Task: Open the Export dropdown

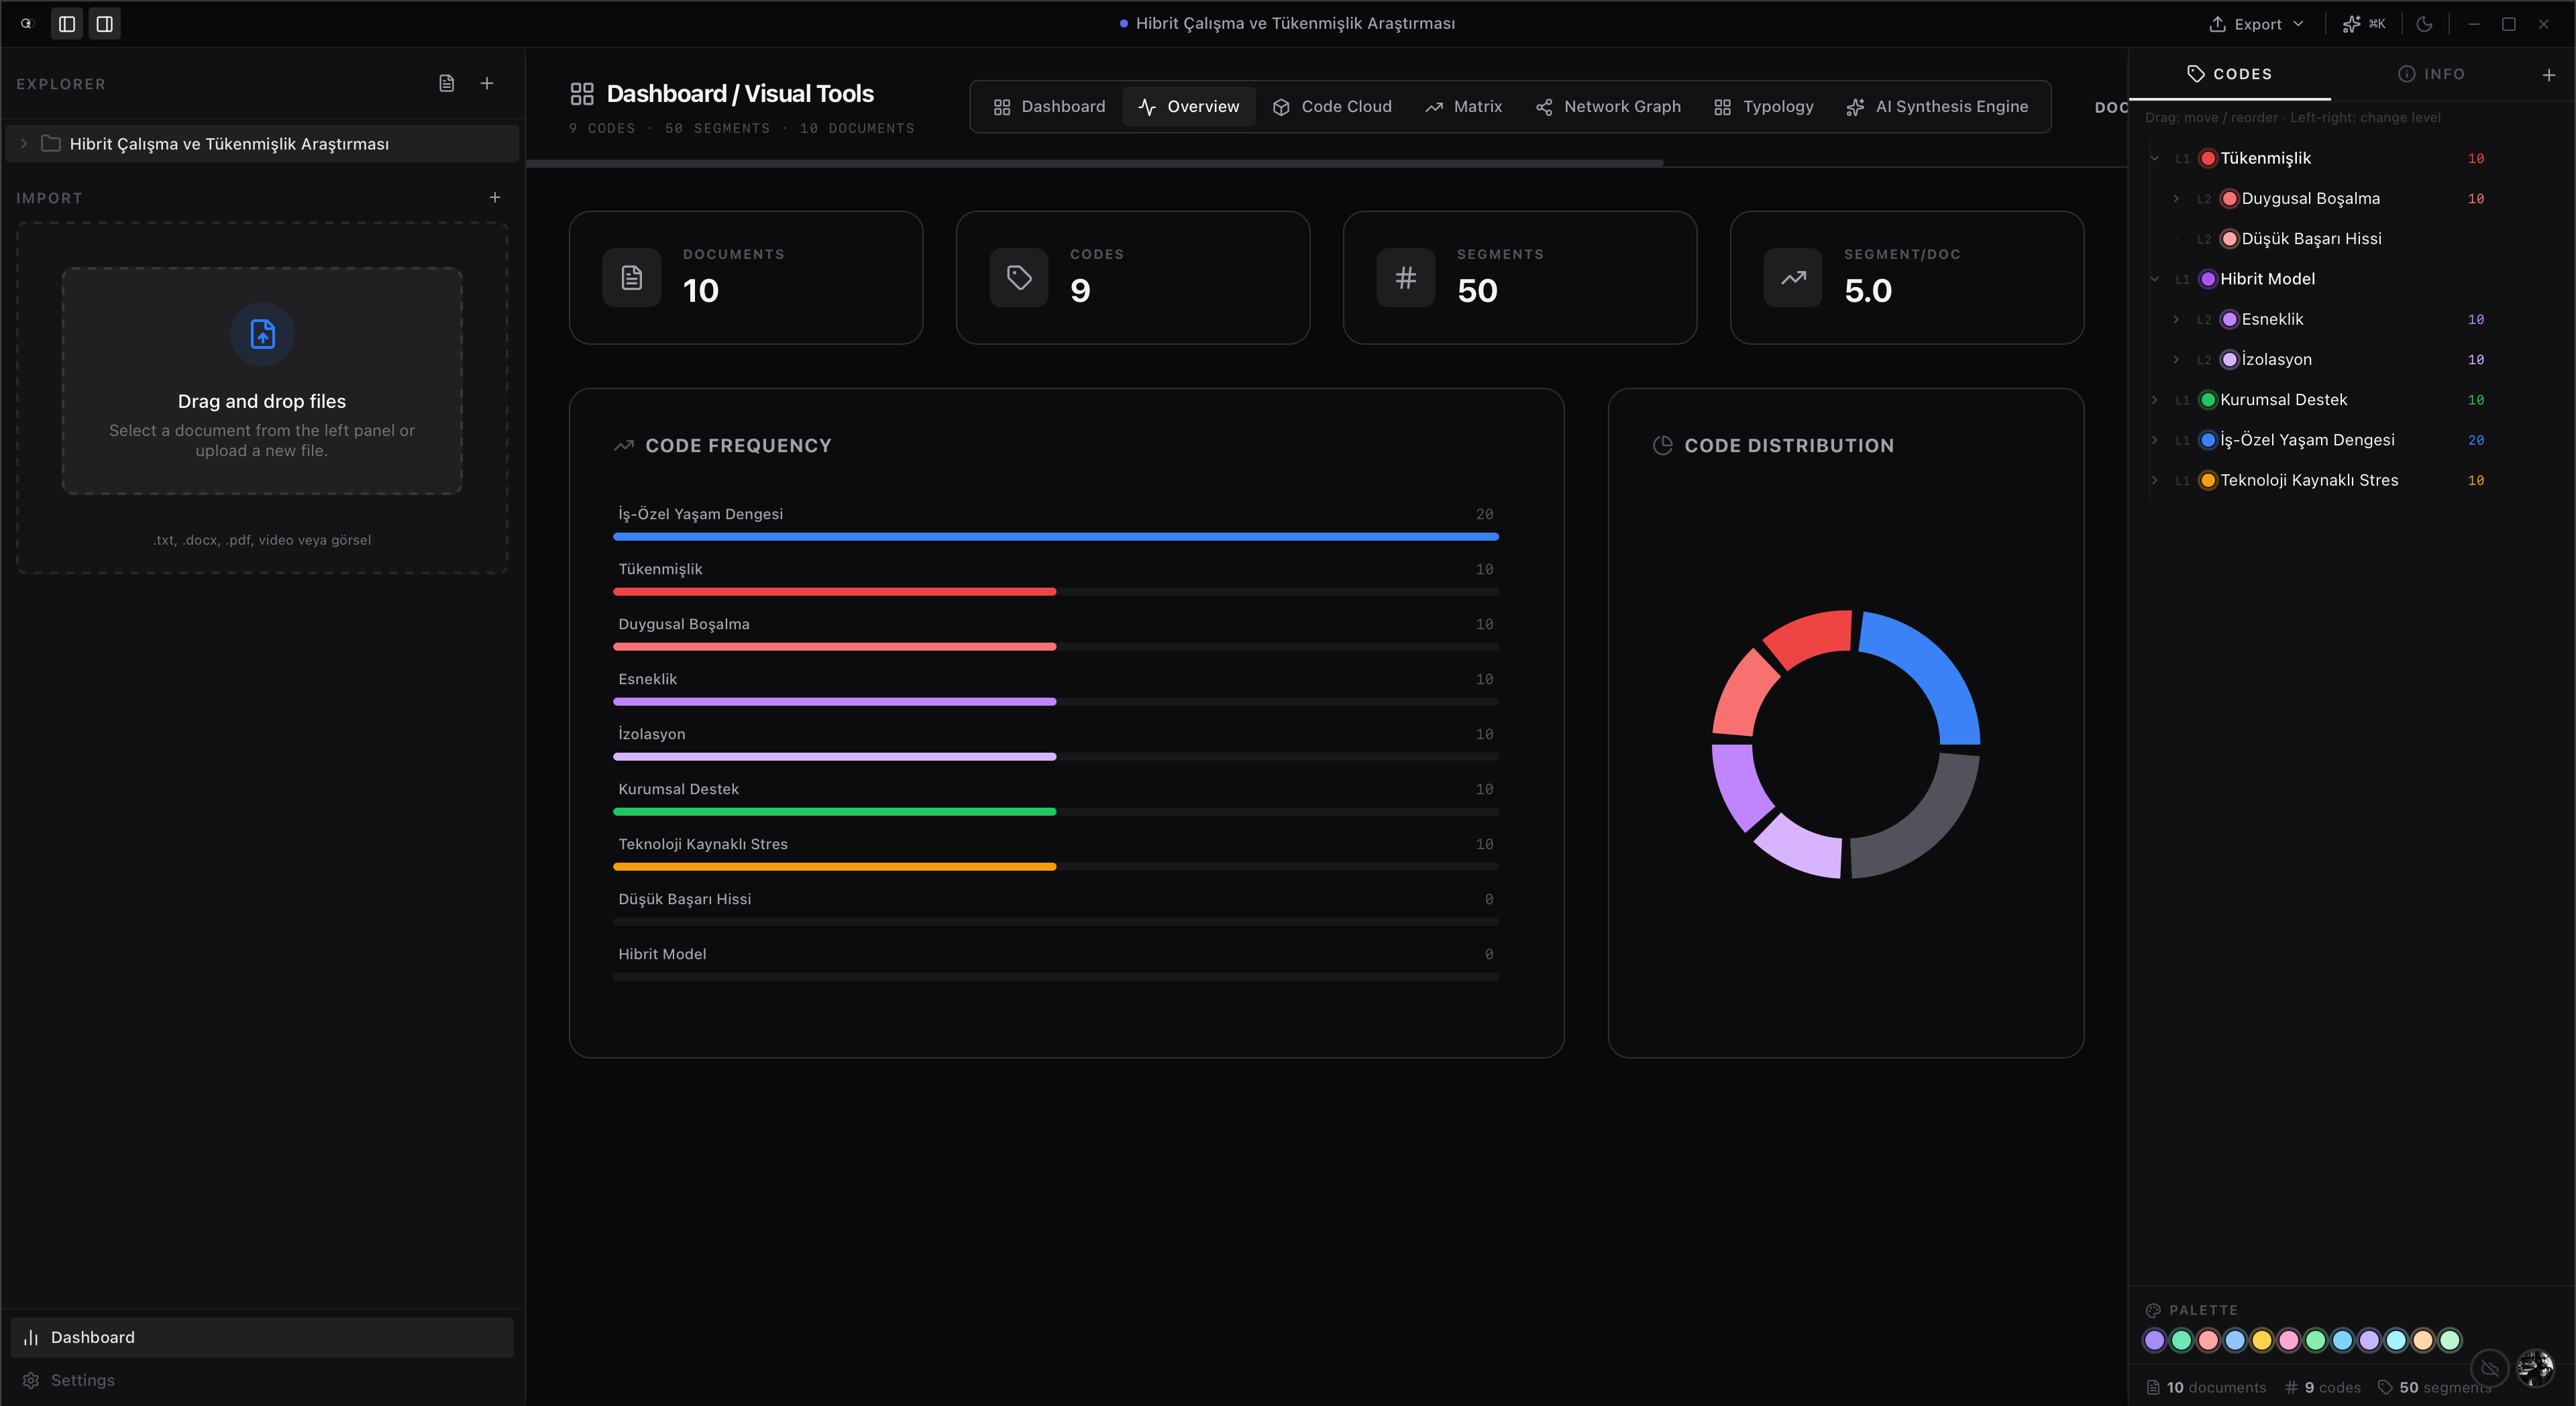Action: [2256, 23]
